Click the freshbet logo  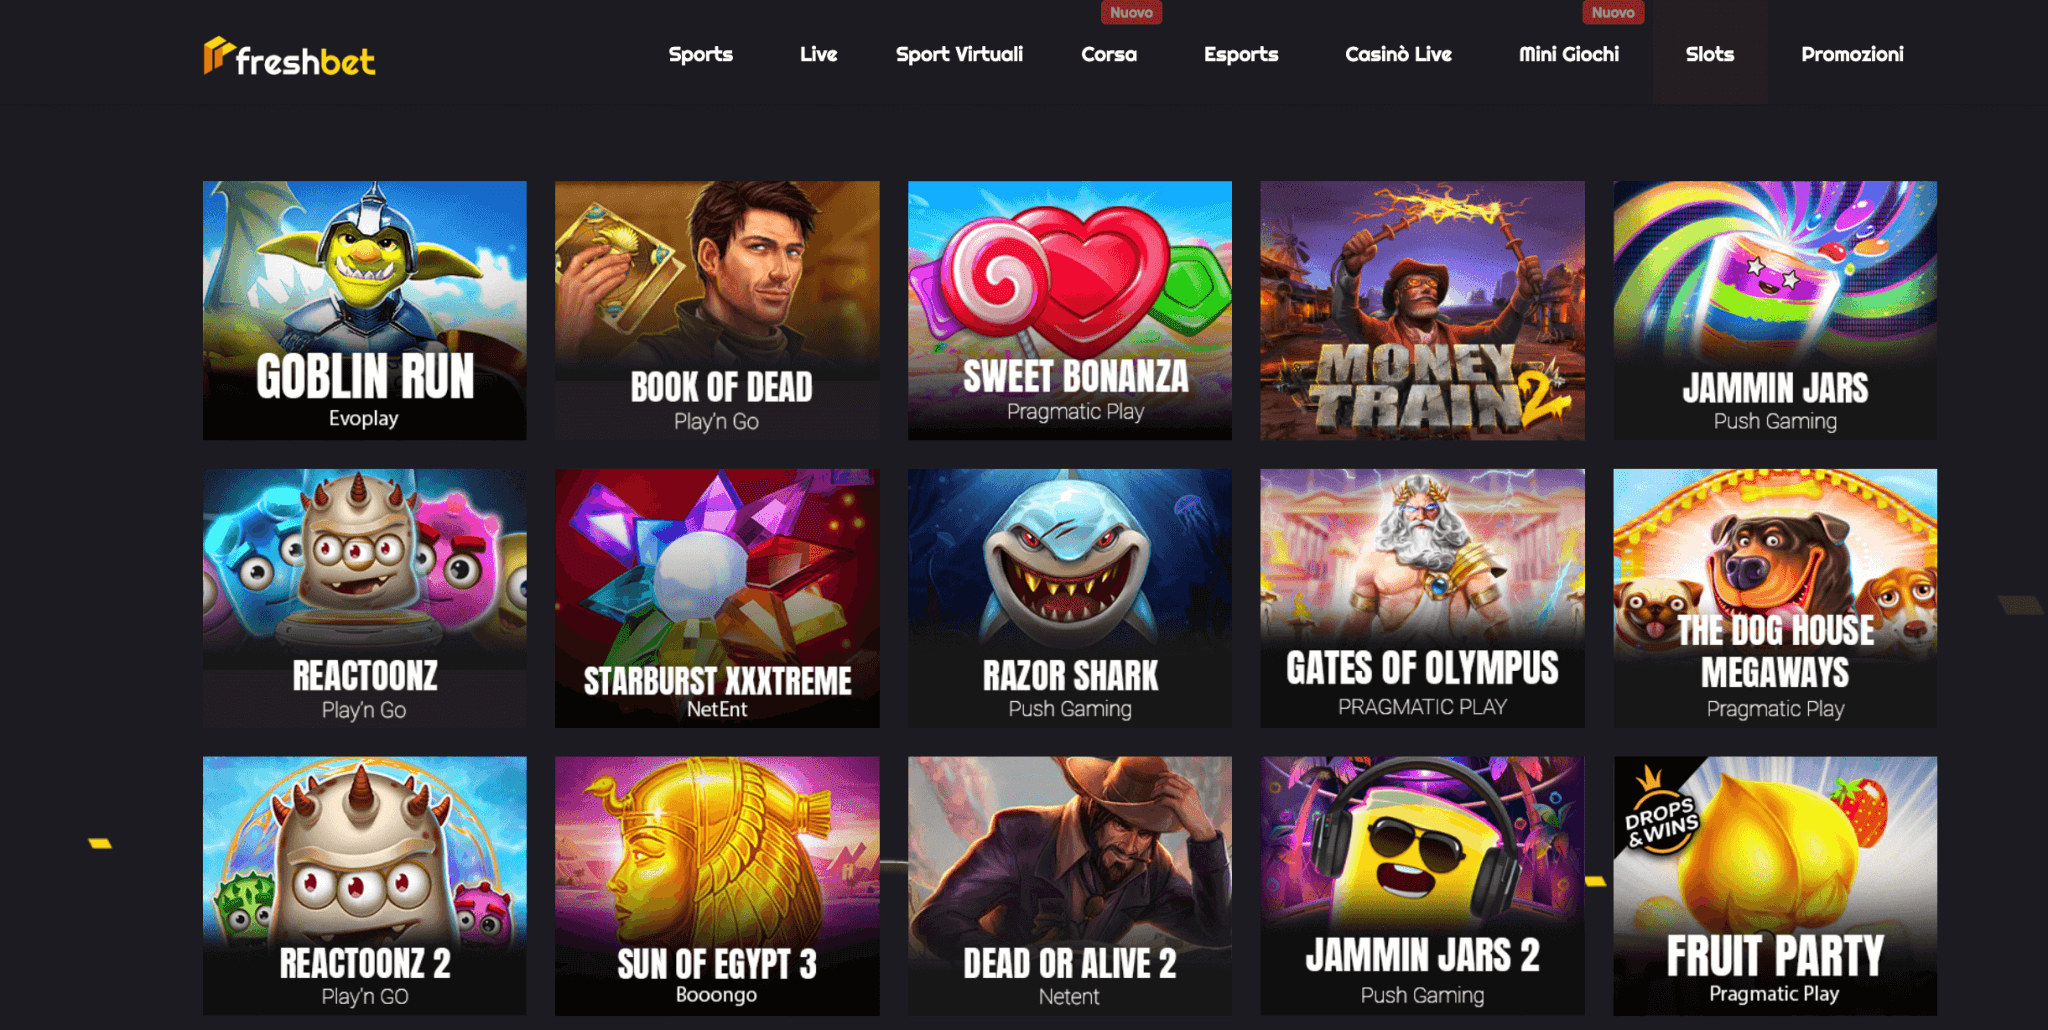pos(289,57)
